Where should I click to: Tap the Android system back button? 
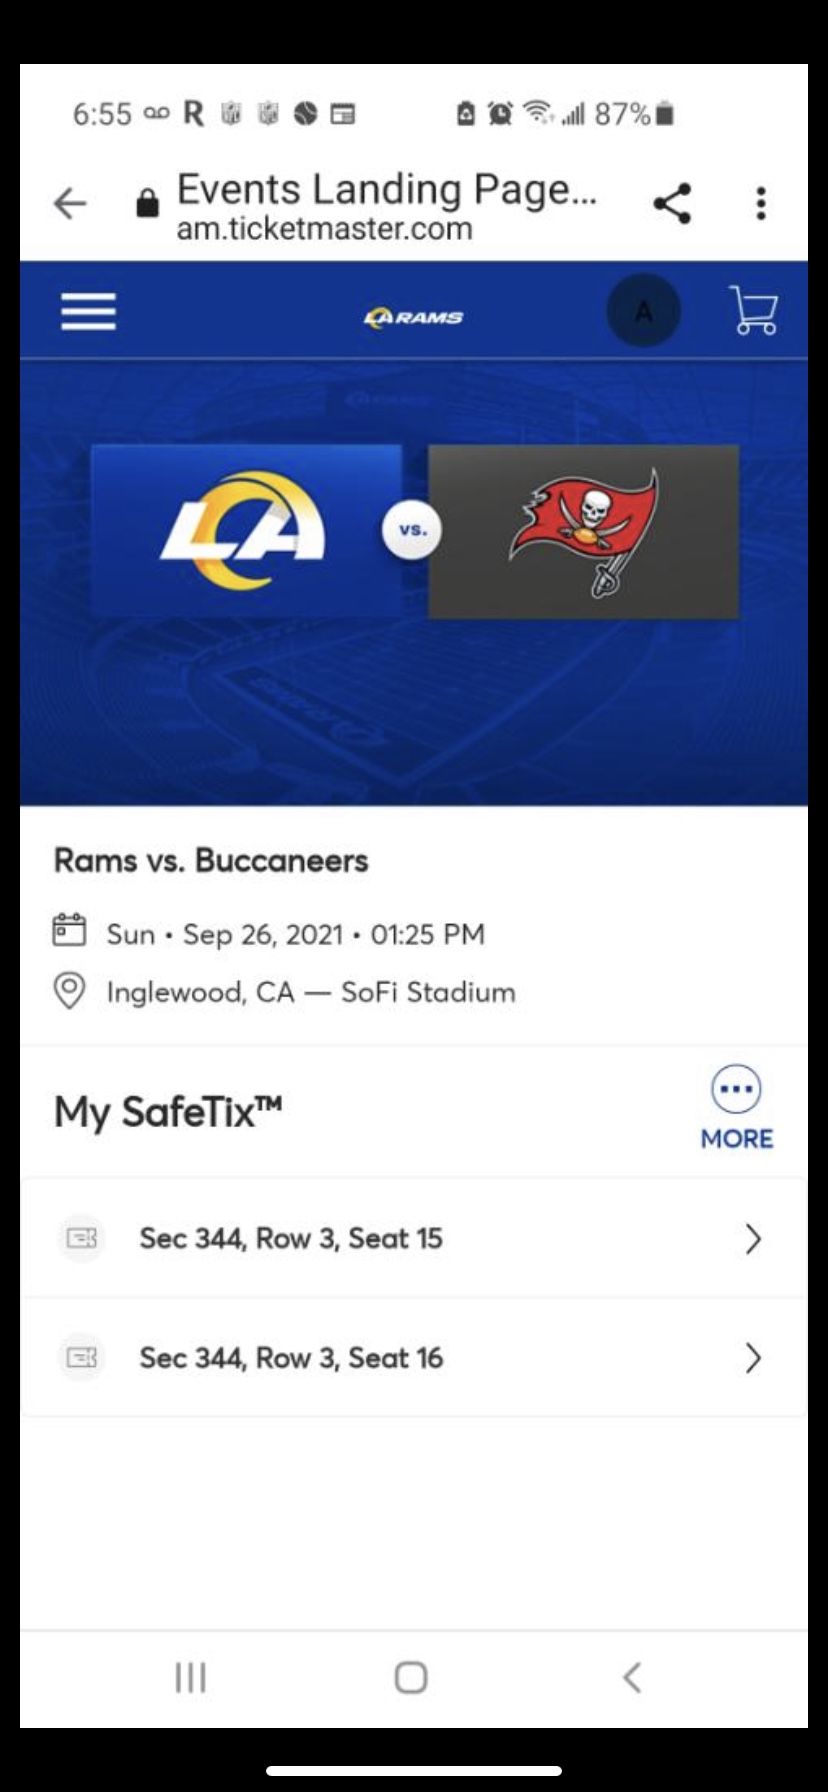[631, 1677]
